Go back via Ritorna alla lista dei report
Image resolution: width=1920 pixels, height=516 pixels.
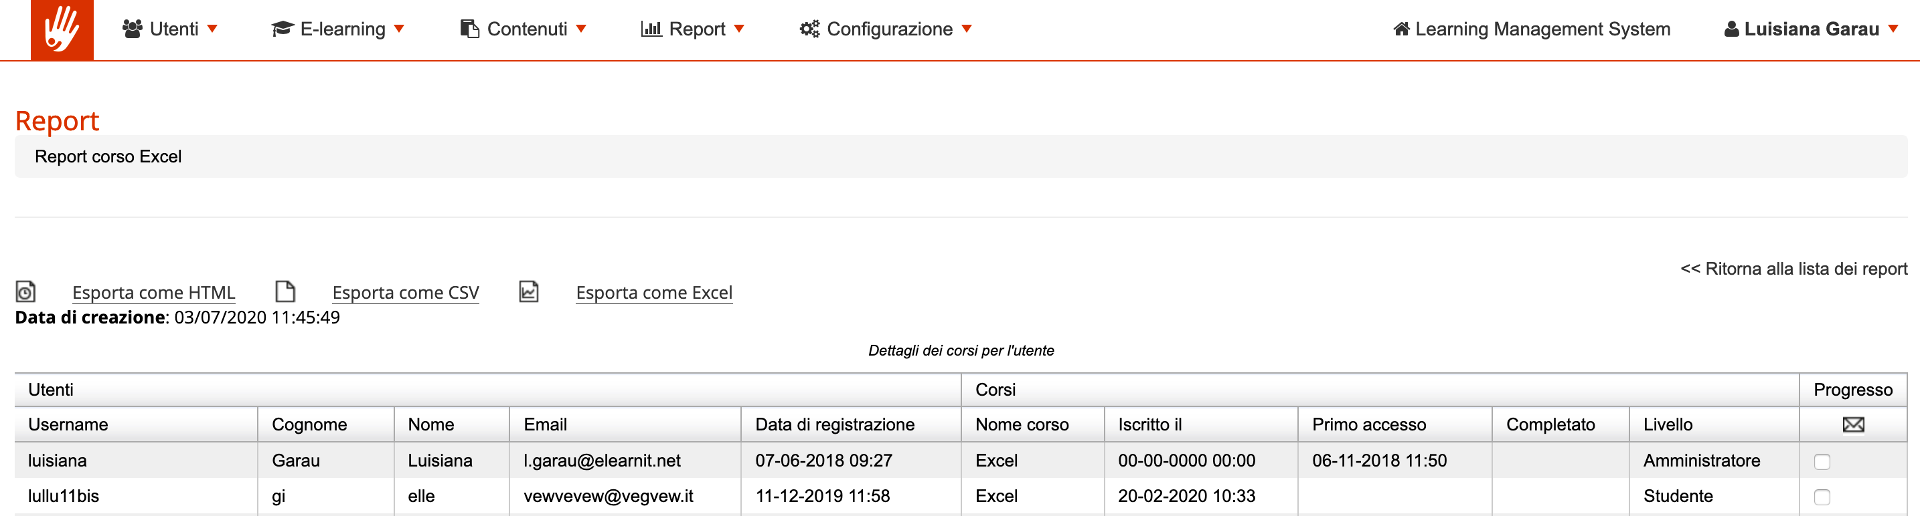click(1794, 269)
